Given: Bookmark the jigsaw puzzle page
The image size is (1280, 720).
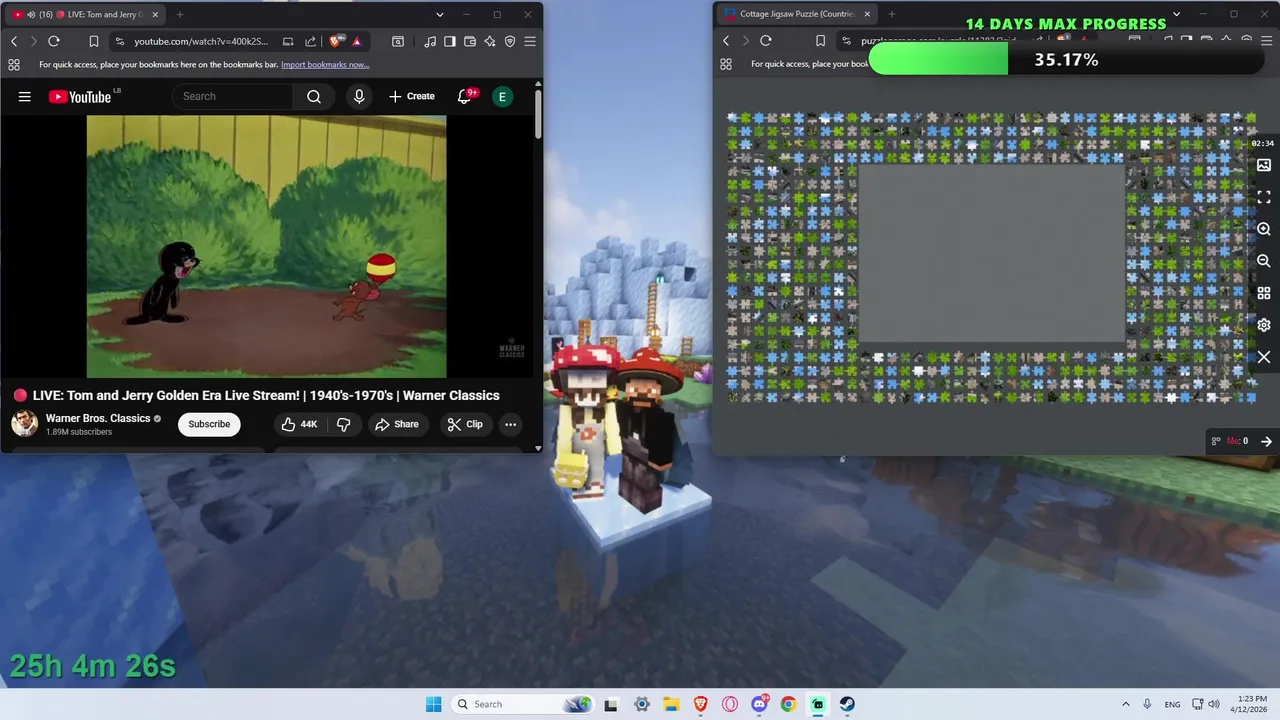Looking at the screenshot, I should tap(820, 41).
